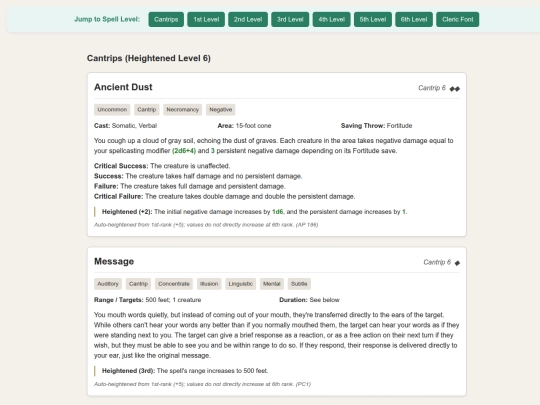Select the Uncommon trait tag
Image resolution: width=540 pixels, height=405 pixels.
coord(112,110)
